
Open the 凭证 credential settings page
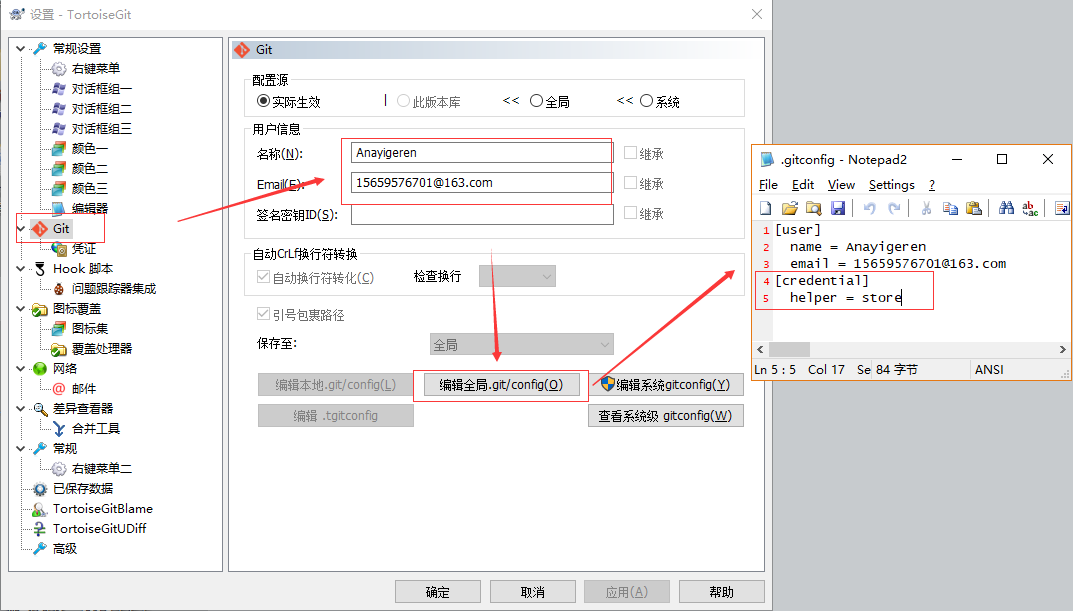point(83,248)
